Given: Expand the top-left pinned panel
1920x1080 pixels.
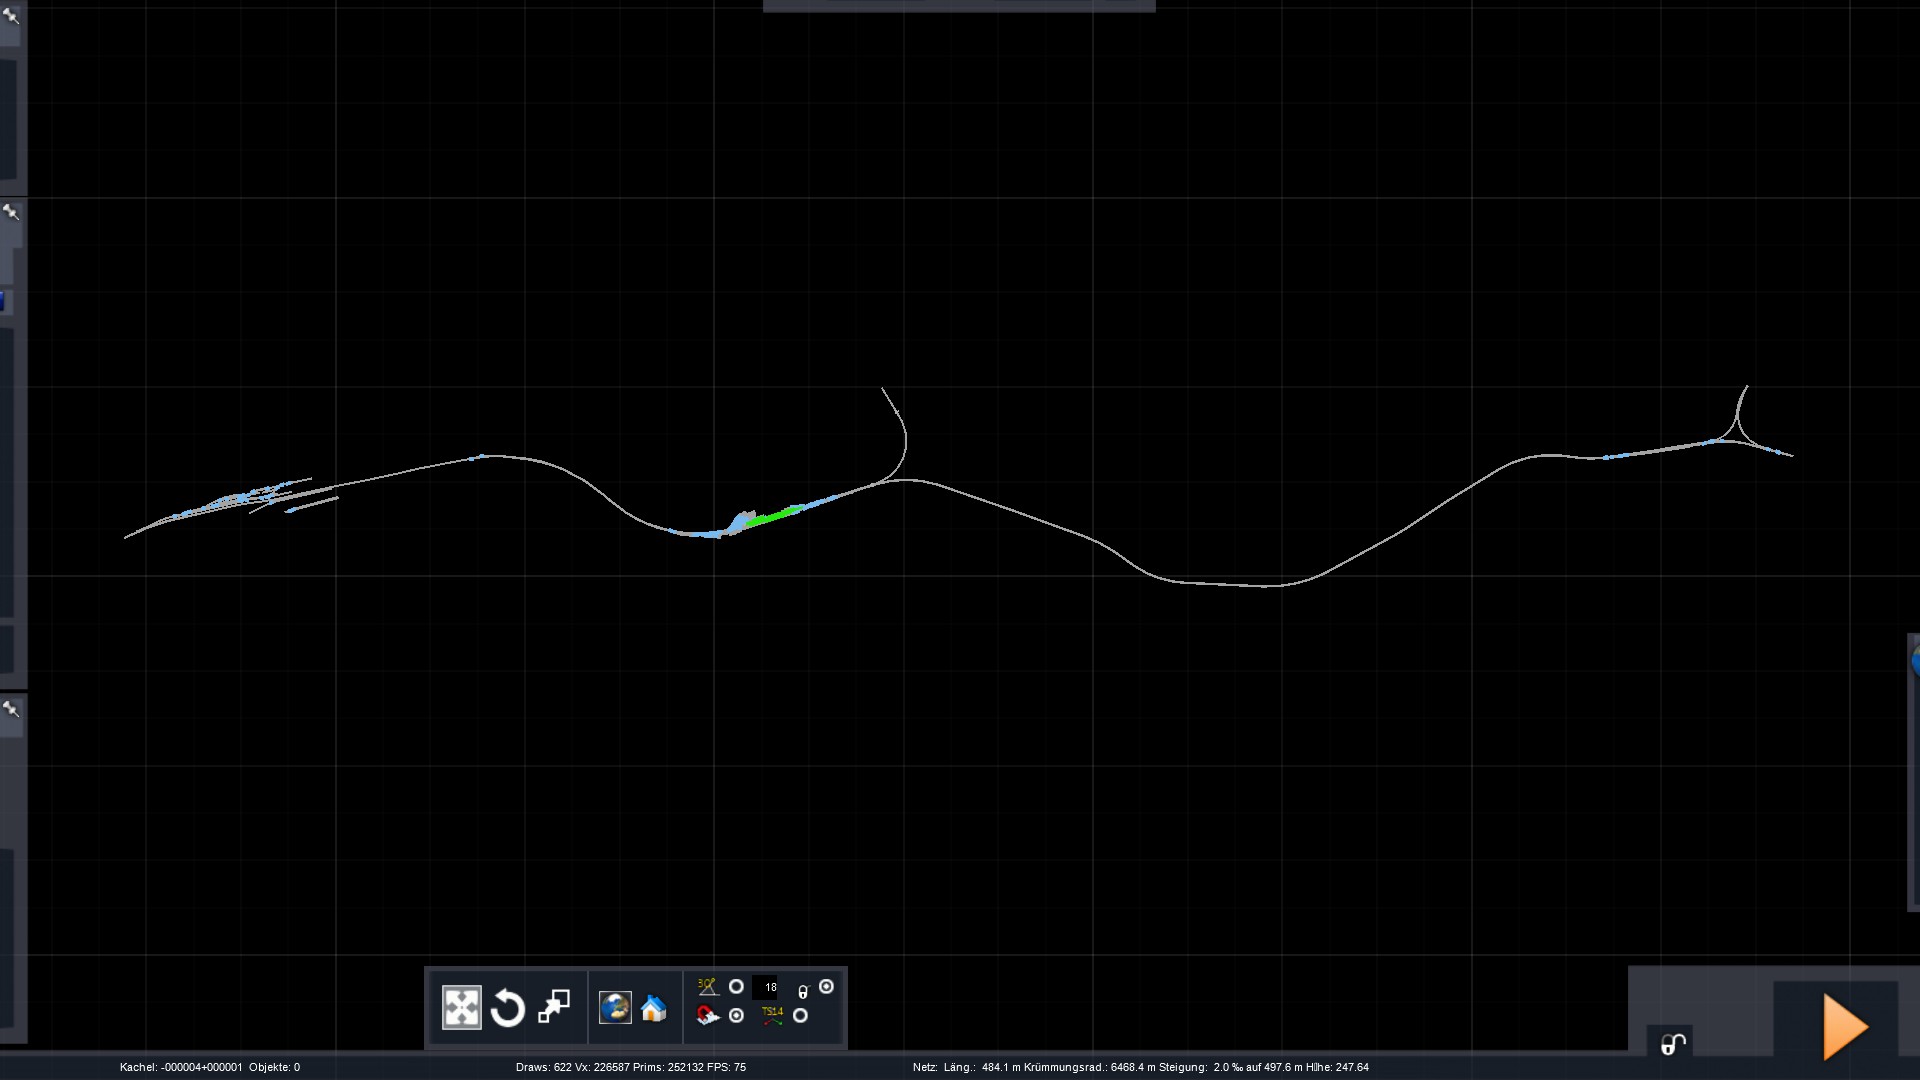Looking at the screenshot, I should click(x=11, y=15).
